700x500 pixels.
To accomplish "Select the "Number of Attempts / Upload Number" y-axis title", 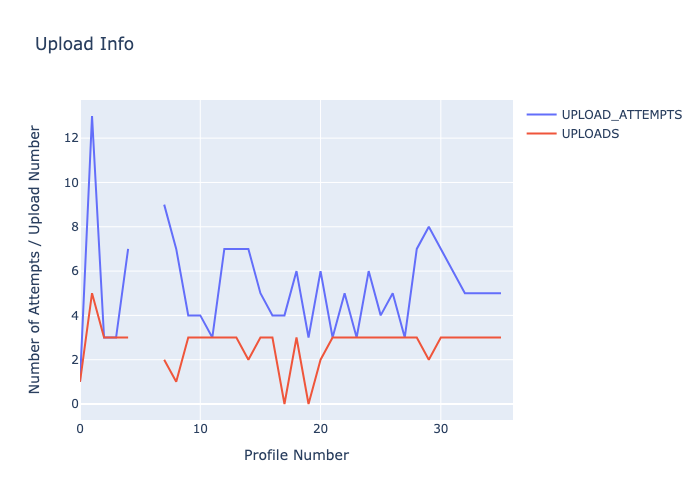I will click(x=35, y=259).
